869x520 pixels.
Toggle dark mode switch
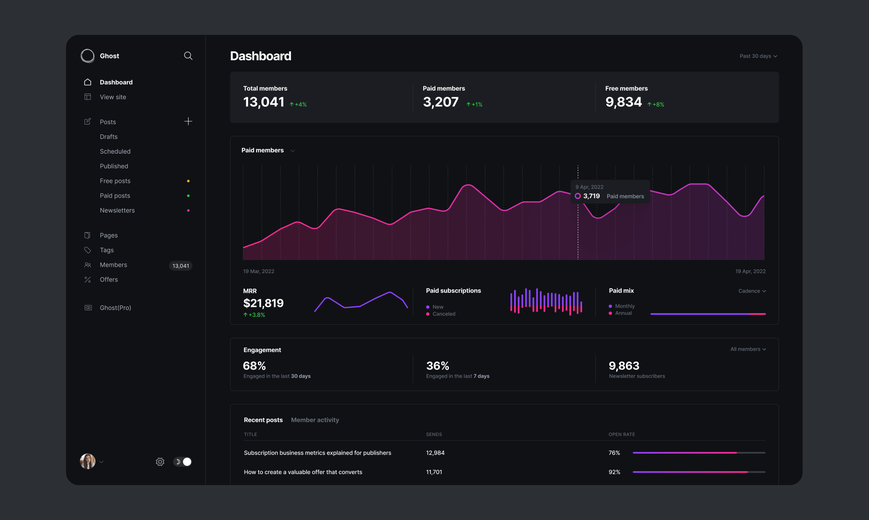(x=182, y=462)
